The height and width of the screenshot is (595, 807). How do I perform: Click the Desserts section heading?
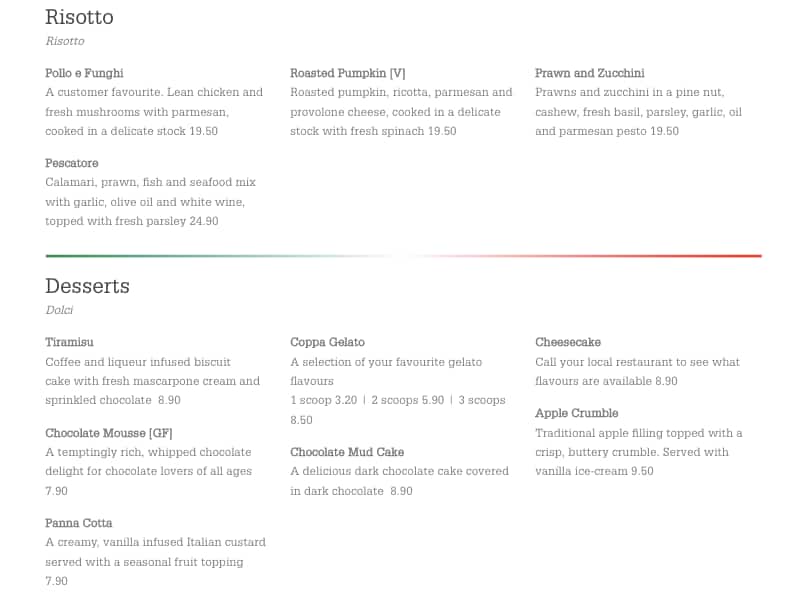coord(88,286)
